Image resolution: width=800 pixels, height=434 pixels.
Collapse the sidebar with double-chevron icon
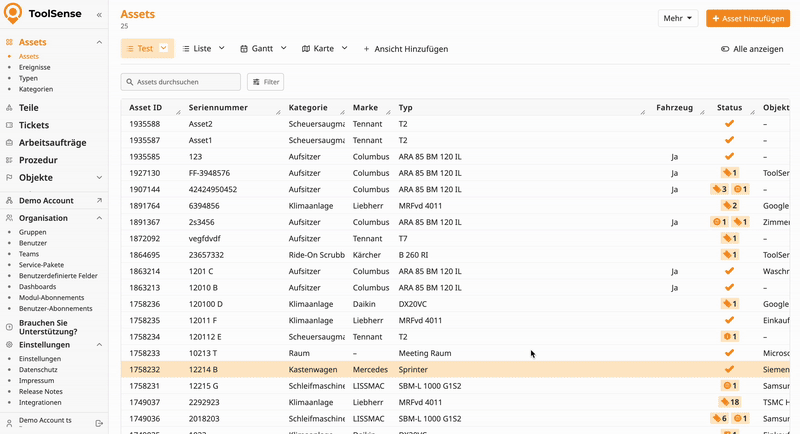click(x=99, y=15)
